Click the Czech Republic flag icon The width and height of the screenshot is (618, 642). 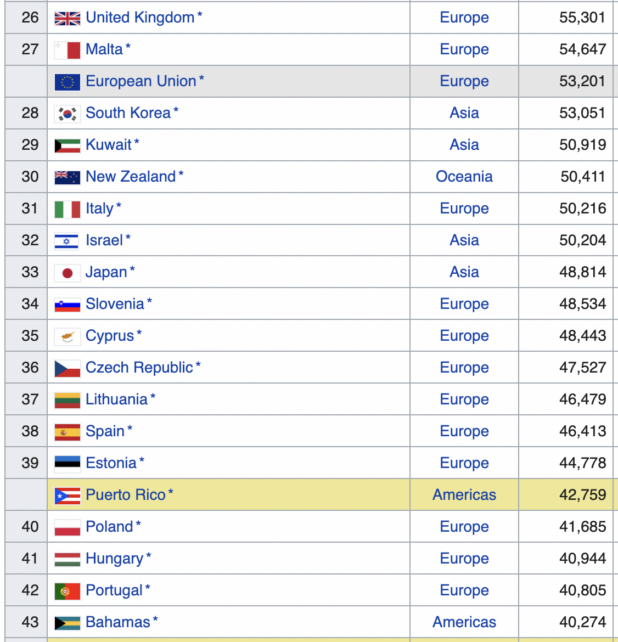point(67,368)
